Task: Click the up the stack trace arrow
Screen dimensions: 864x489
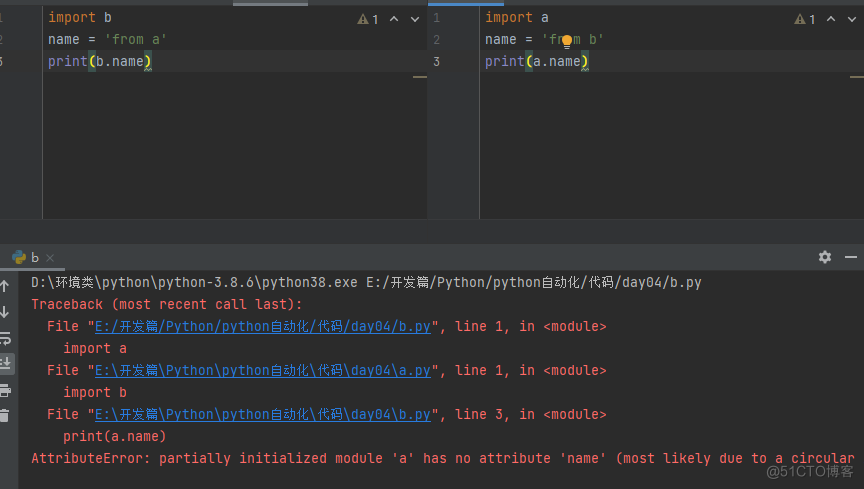Action: pyautogui.click(x=4, y=286)
